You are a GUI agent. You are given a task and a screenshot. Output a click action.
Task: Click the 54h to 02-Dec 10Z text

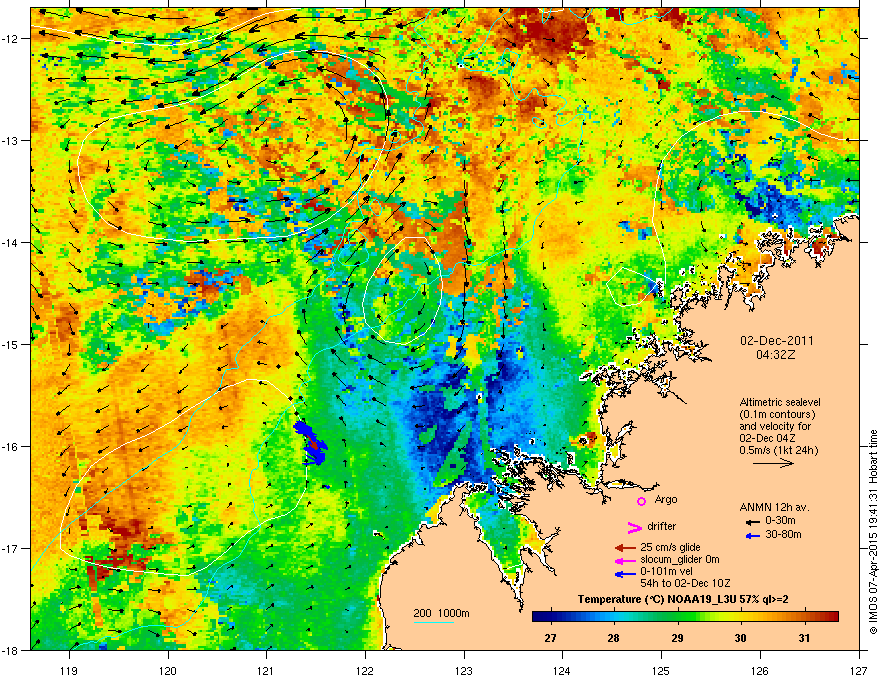point(685,583)
